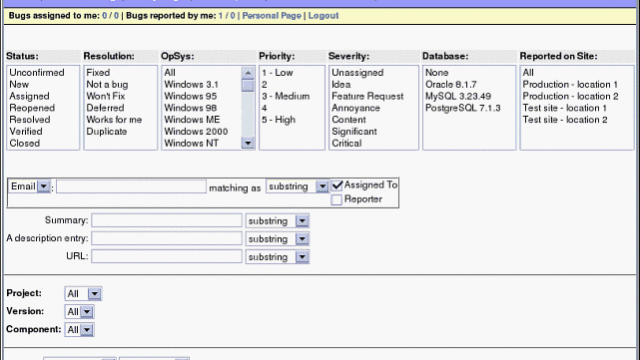The width and height of the screenshot is (640, 360).
Task: Click the OpSys list scroll down arrow
Action: (x=248, y=143)
